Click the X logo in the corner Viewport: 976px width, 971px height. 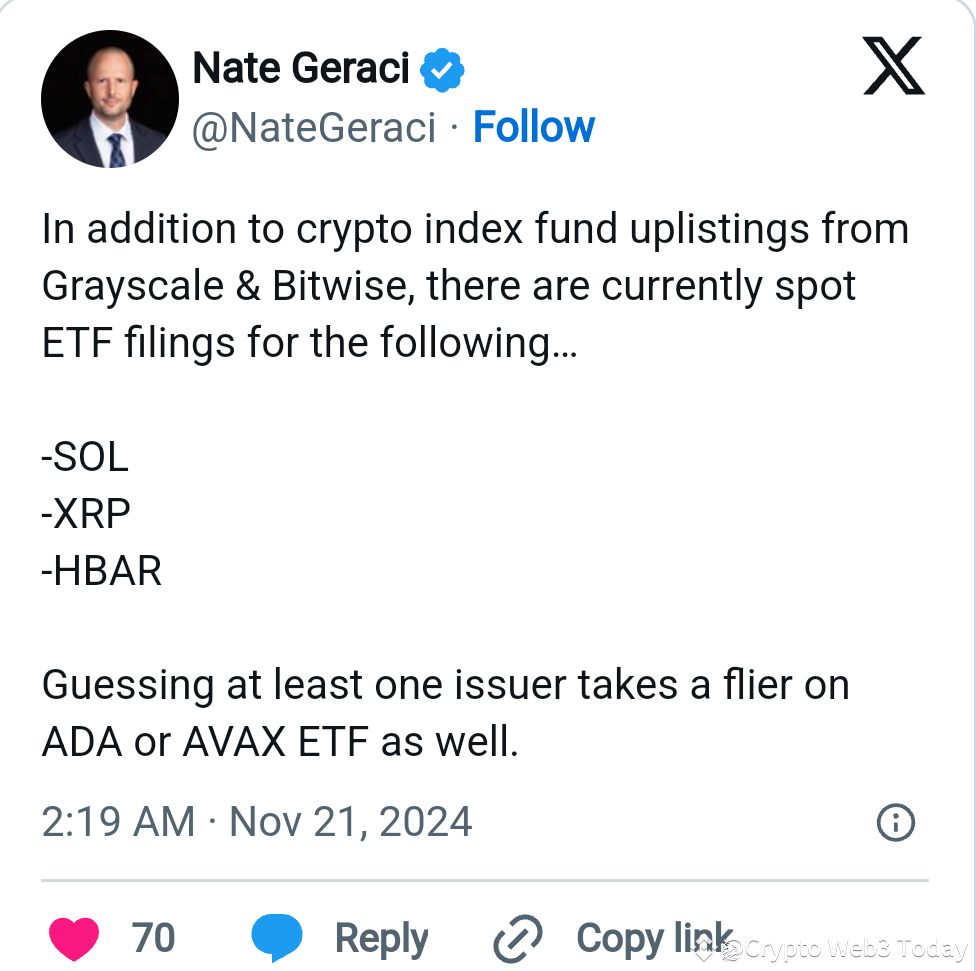[893, 65]
